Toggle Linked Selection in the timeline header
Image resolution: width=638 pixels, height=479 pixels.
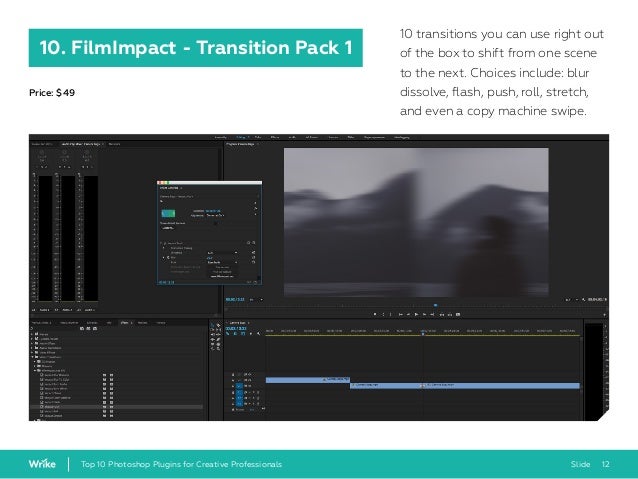243,334
